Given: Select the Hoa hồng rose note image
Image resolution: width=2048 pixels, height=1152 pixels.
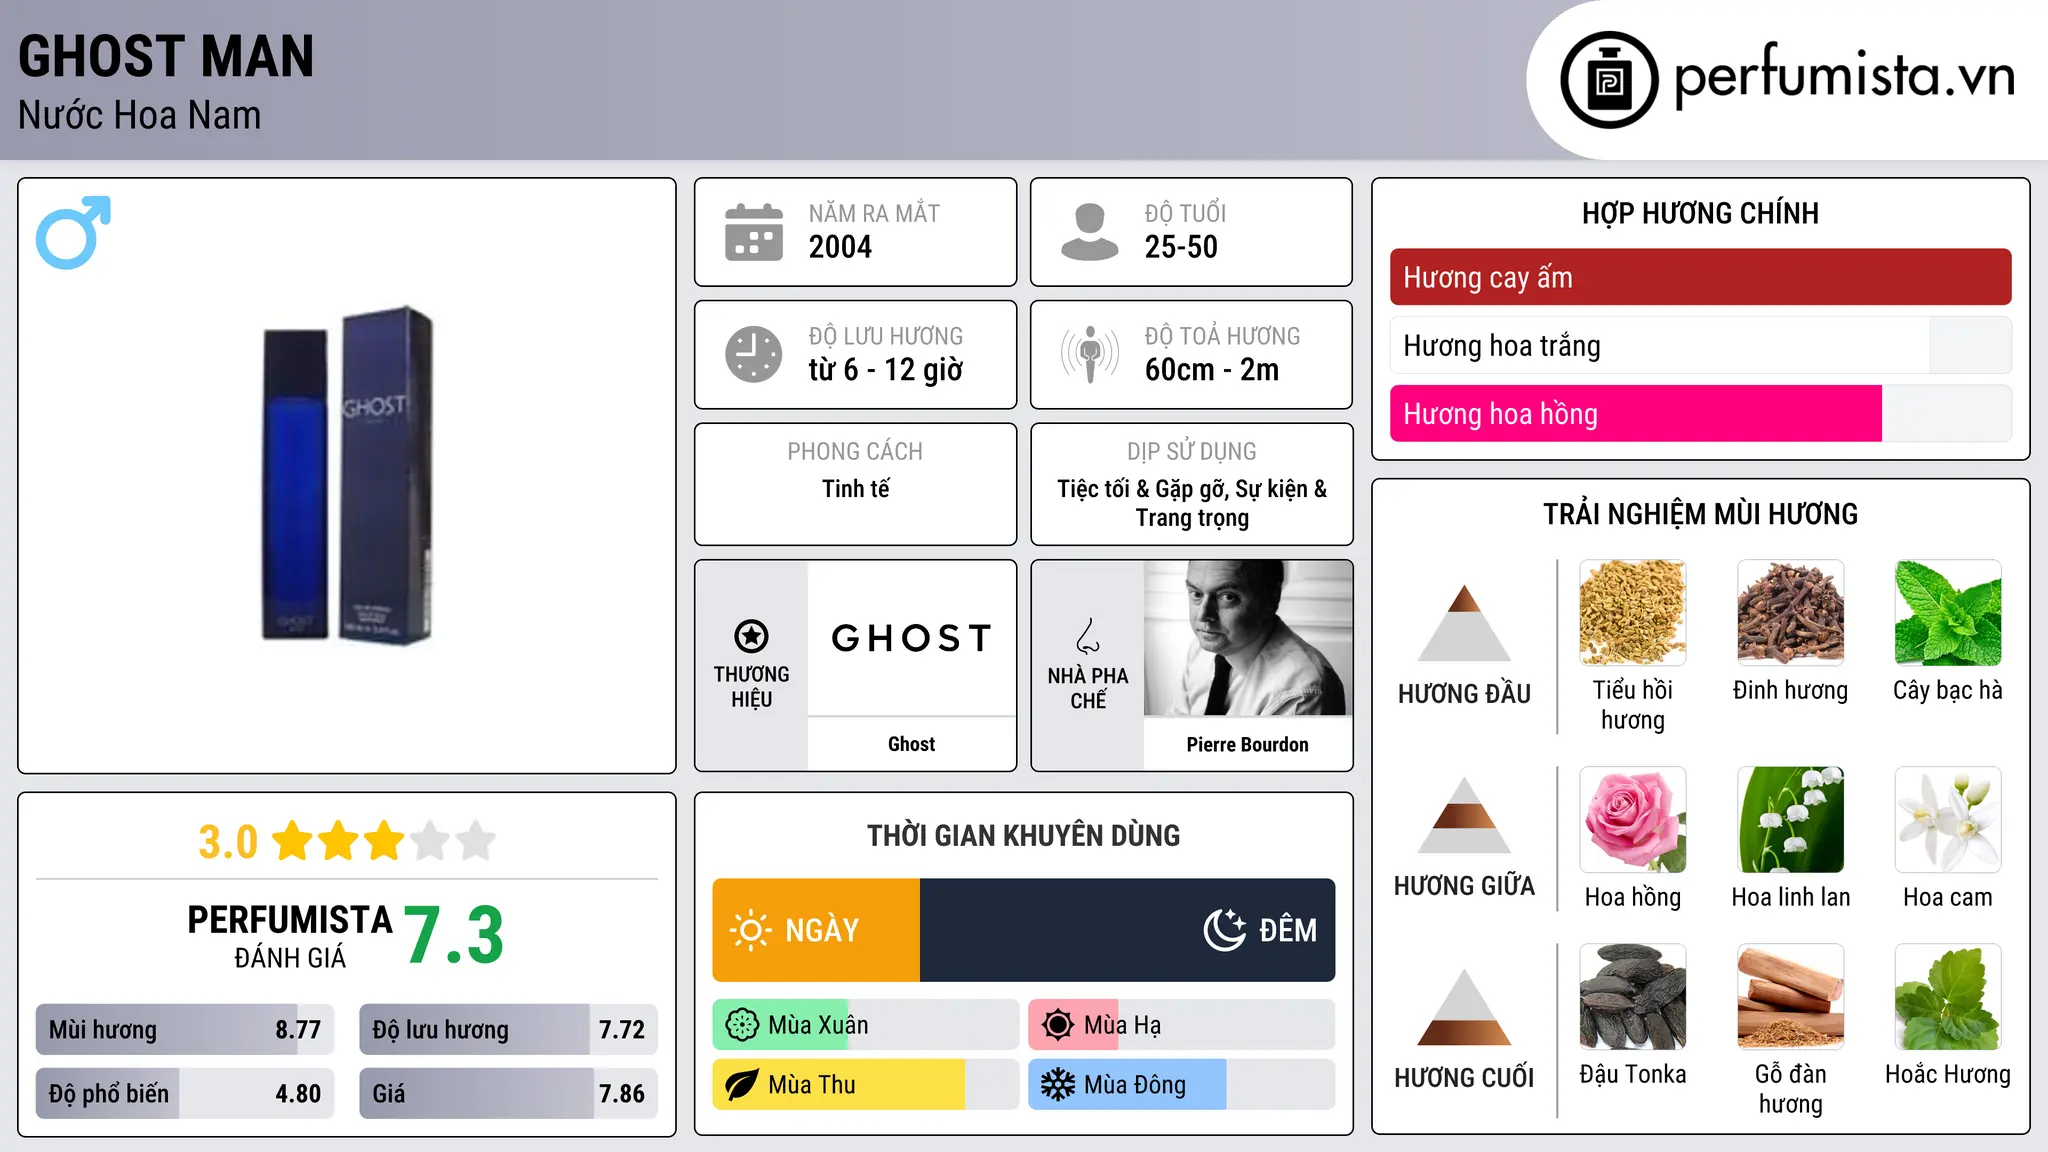Looking at the screenshot, I should (1633, 820).
